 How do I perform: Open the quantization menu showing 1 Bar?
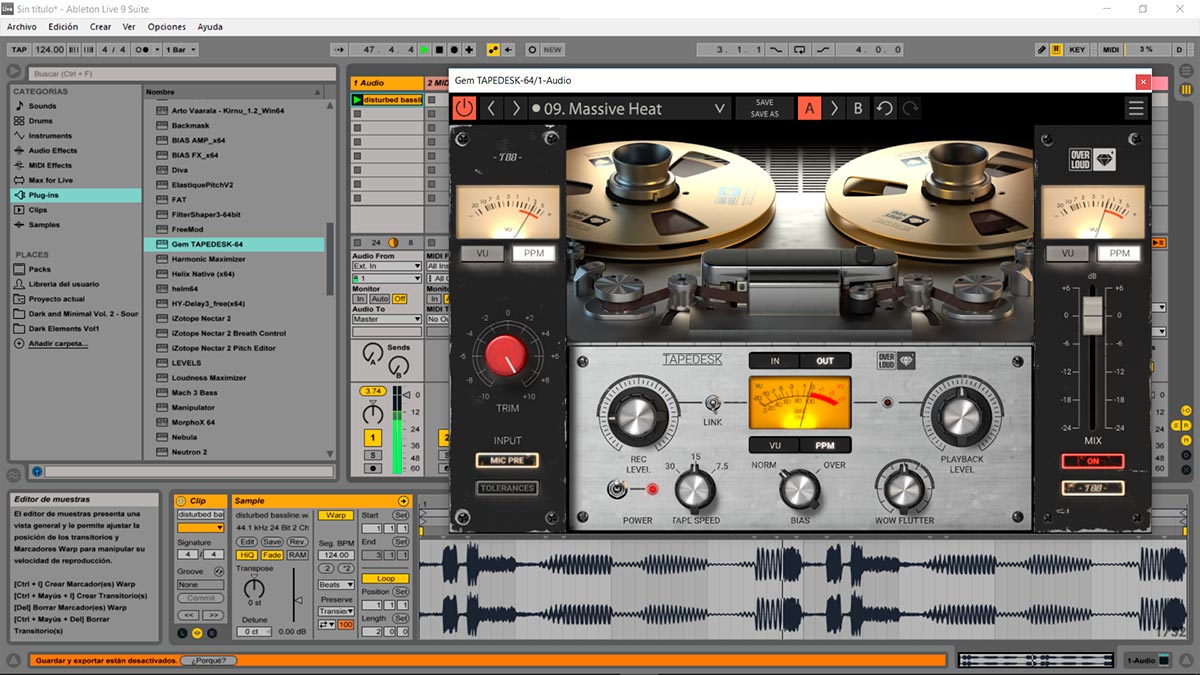[181, 49]
